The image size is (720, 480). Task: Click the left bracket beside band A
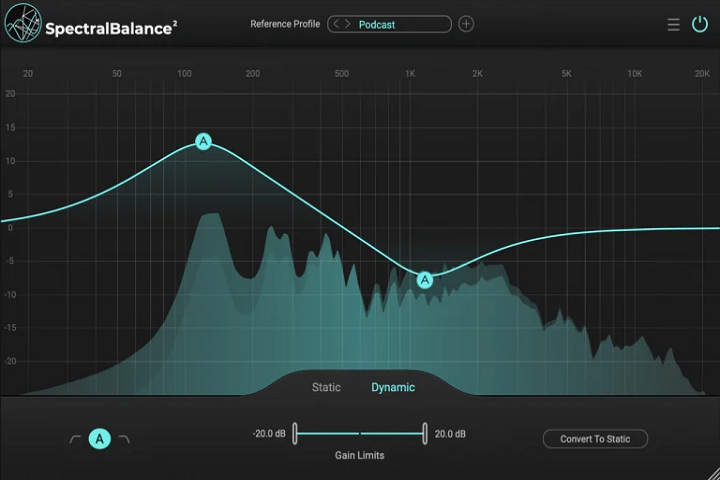click(74, 439)
